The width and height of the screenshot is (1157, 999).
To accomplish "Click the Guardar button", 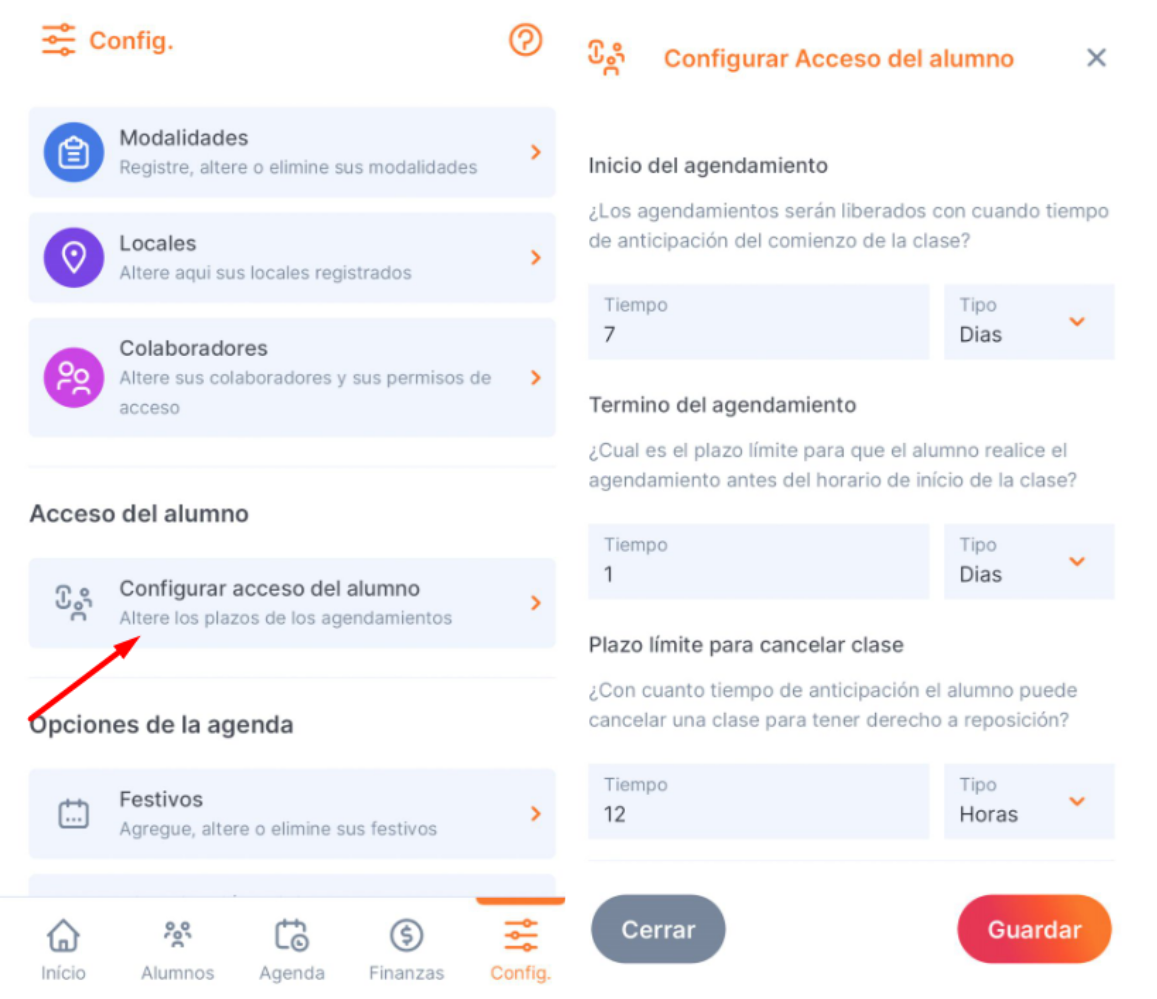I will tap(1034, 929).
